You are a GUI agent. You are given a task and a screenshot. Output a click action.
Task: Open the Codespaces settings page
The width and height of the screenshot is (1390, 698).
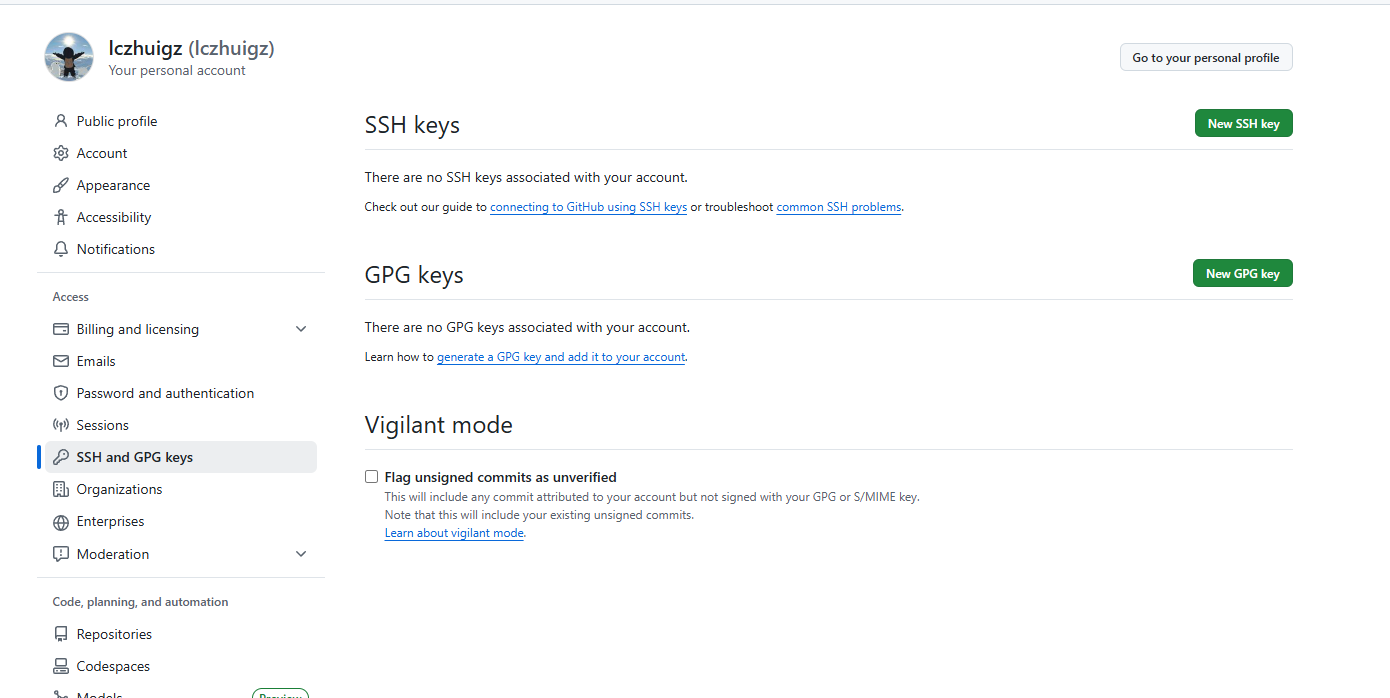[x=113, y=666]
